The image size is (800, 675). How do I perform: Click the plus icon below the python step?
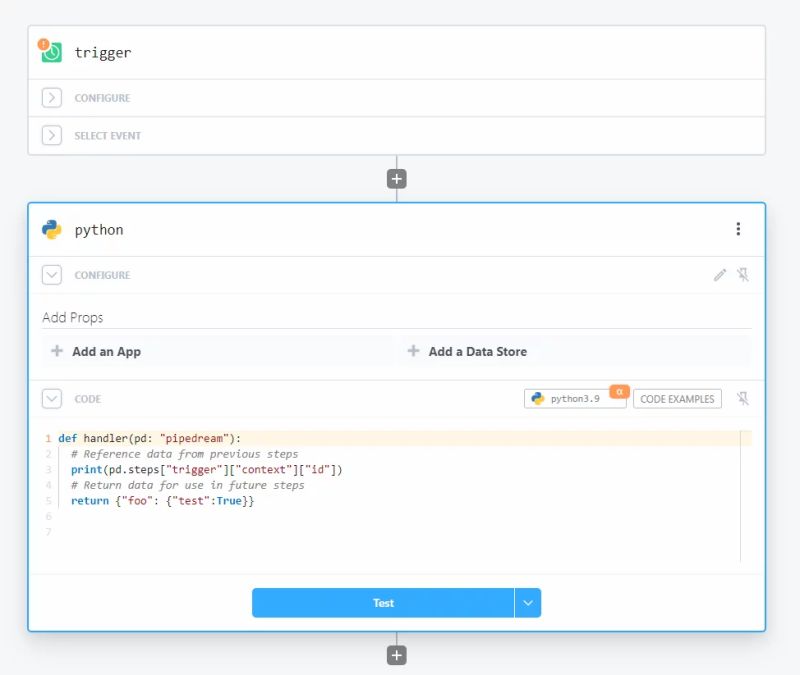[397, 654]
